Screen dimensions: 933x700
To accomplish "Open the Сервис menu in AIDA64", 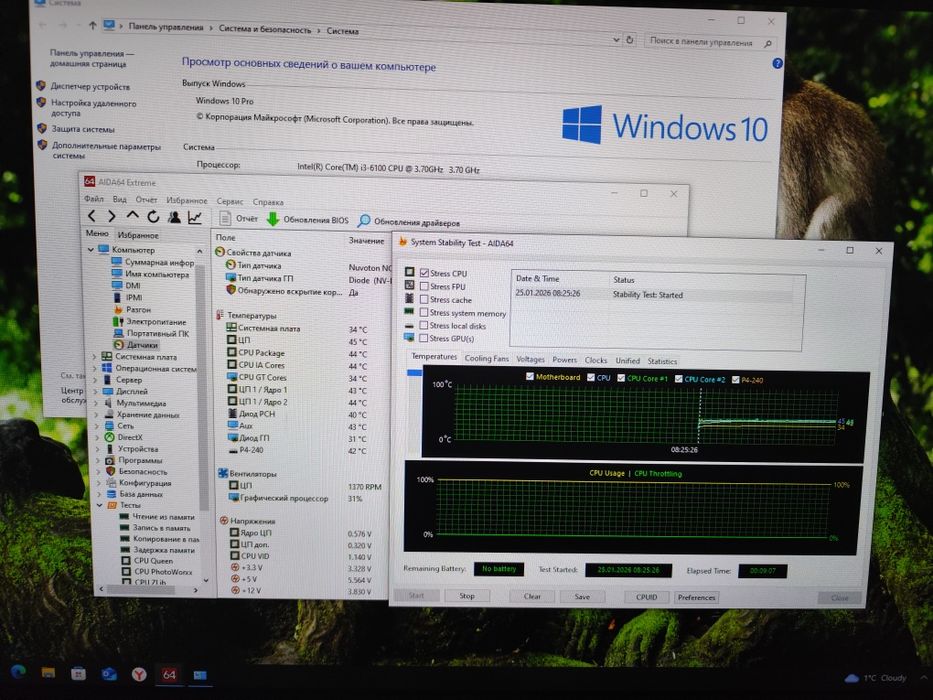I will pyautogui.click(x=230, y=201).
